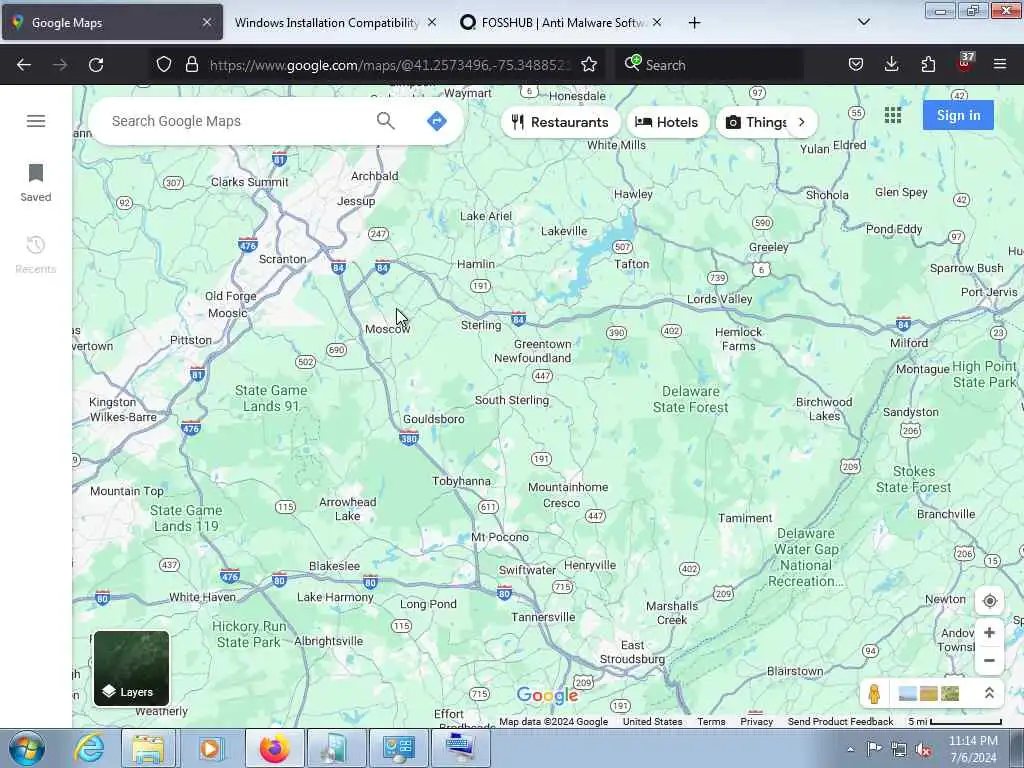Image resolution: width=1024 pixels, height=768 pixels.
Task: Show hidden system tray icons
Action: tap(850, 749)
